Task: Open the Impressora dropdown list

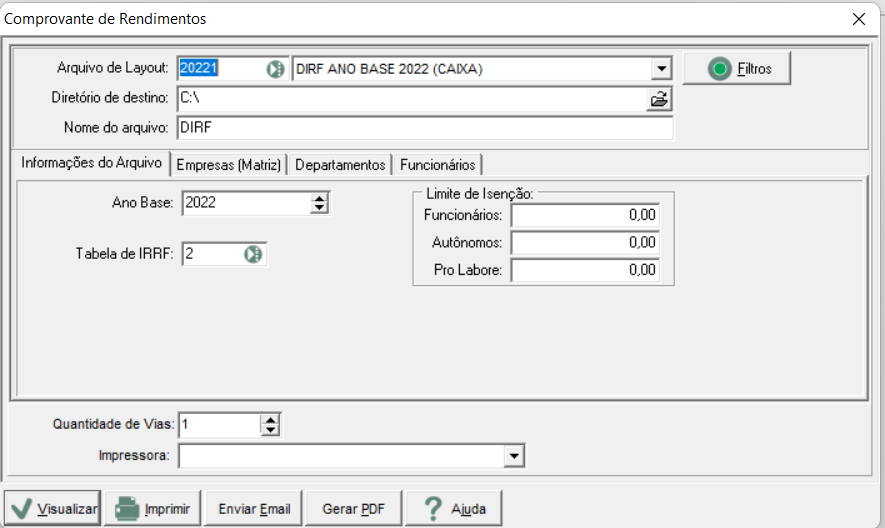Action: pos(514,456)
